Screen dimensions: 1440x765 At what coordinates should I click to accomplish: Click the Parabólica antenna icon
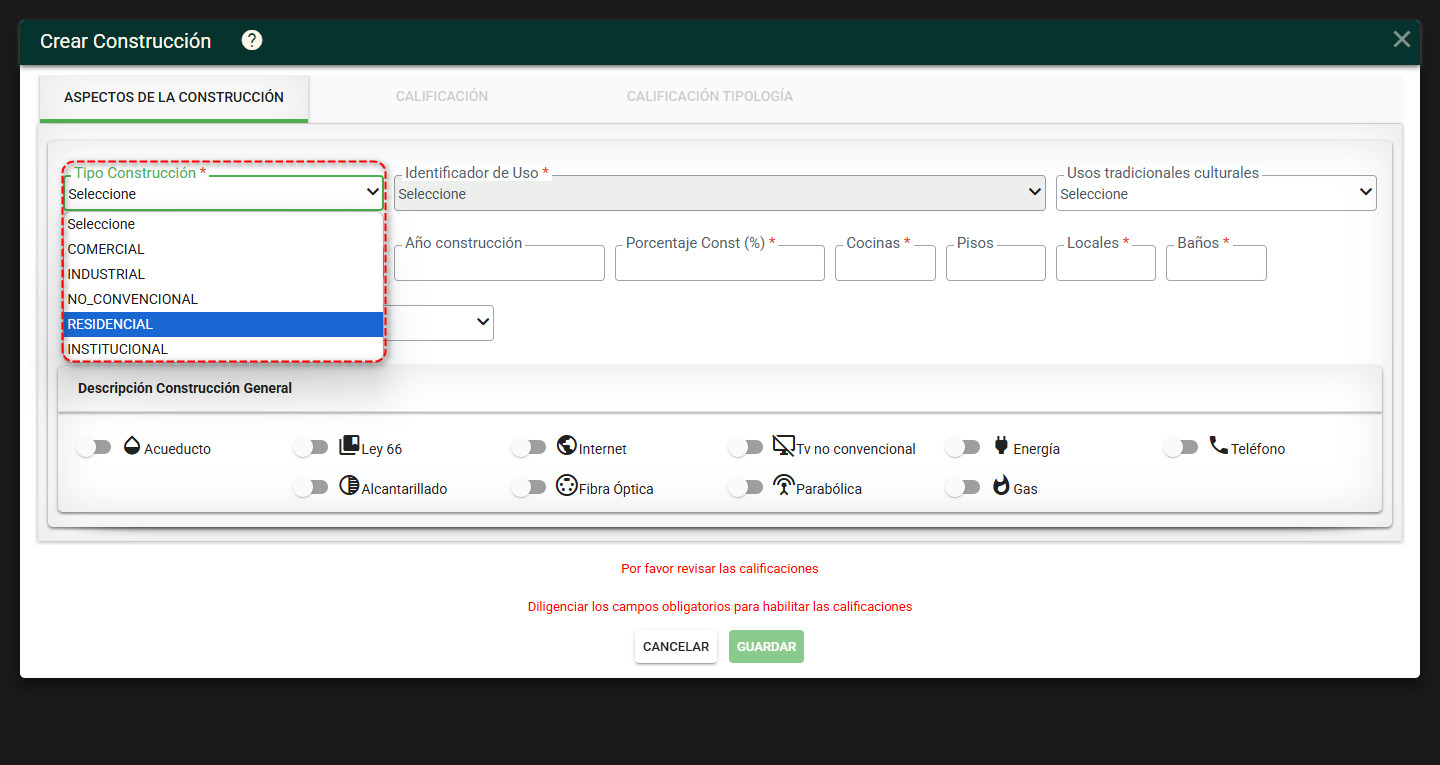point(784,486)
